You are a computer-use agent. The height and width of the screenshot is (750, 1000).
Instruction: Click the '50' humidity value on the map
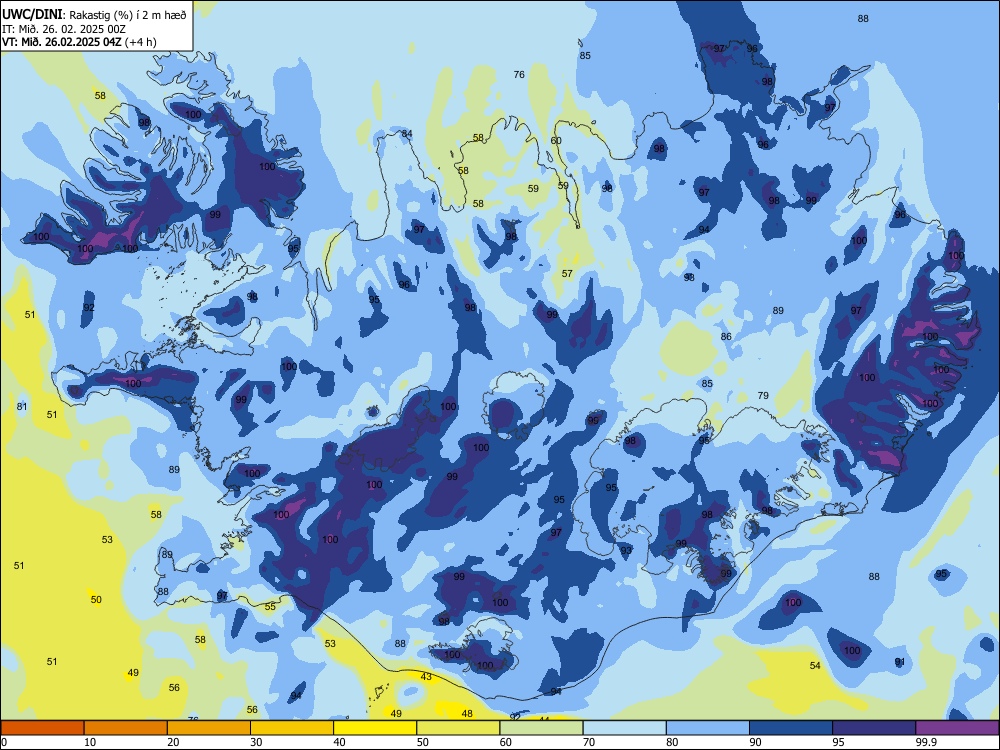(96, 599)
